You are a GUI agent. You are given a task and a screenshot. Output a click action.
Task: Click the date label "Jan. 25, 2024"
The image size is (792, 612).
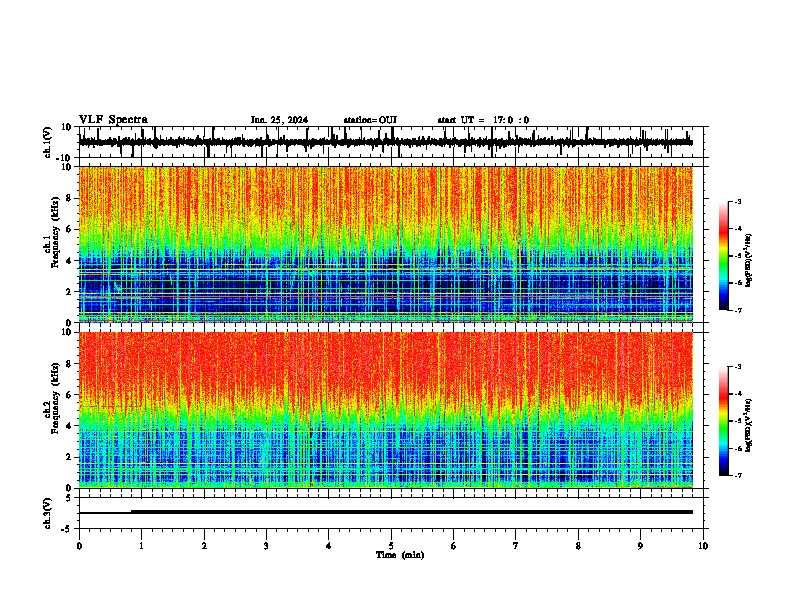tap(279, 120)
